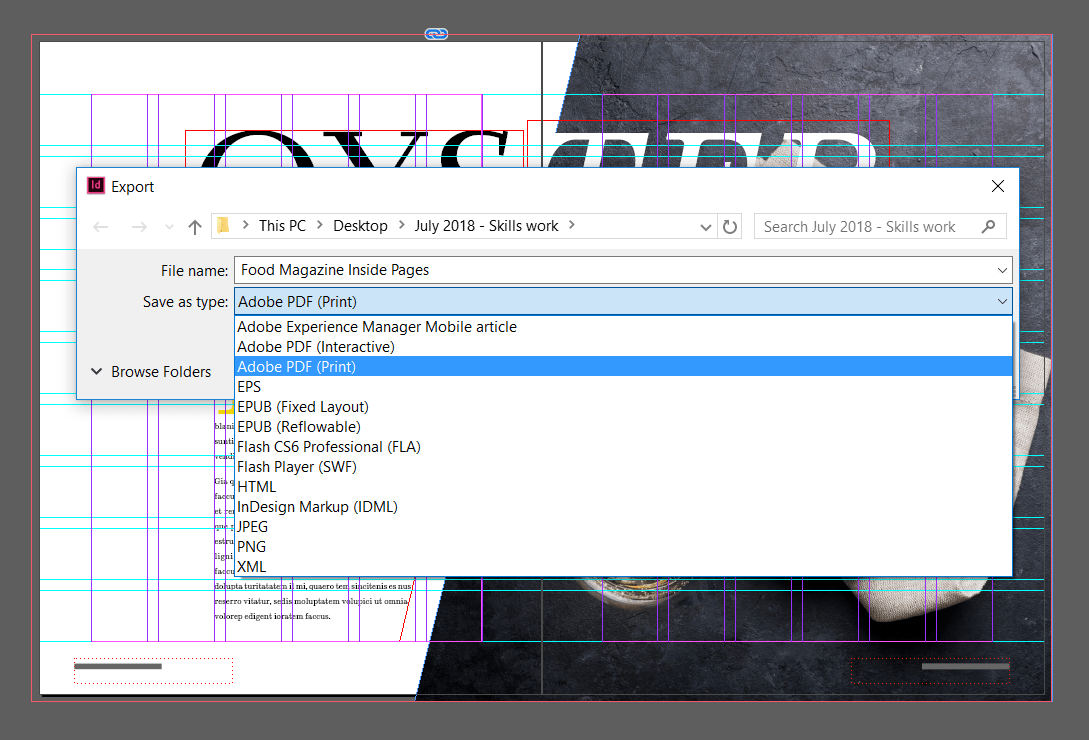The width and height of the screenshot is (1089, 740).
Task: Choose EPUB (Fixed Layout) format
Action: (623, 406)
